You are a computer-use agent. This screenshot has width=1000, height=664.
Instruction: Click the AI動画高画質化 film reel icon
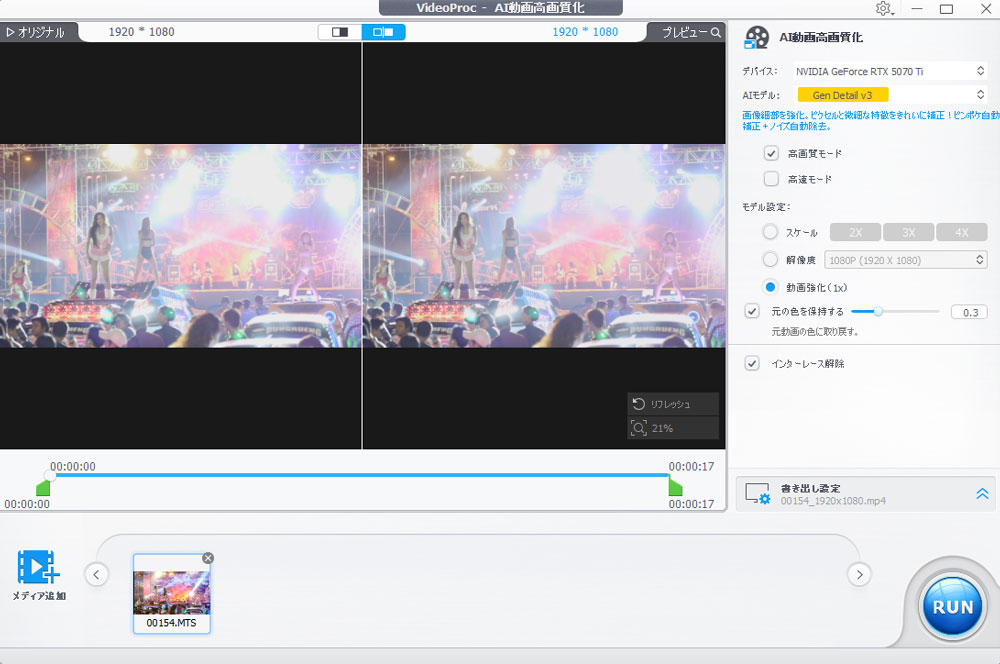click(756, 38)
